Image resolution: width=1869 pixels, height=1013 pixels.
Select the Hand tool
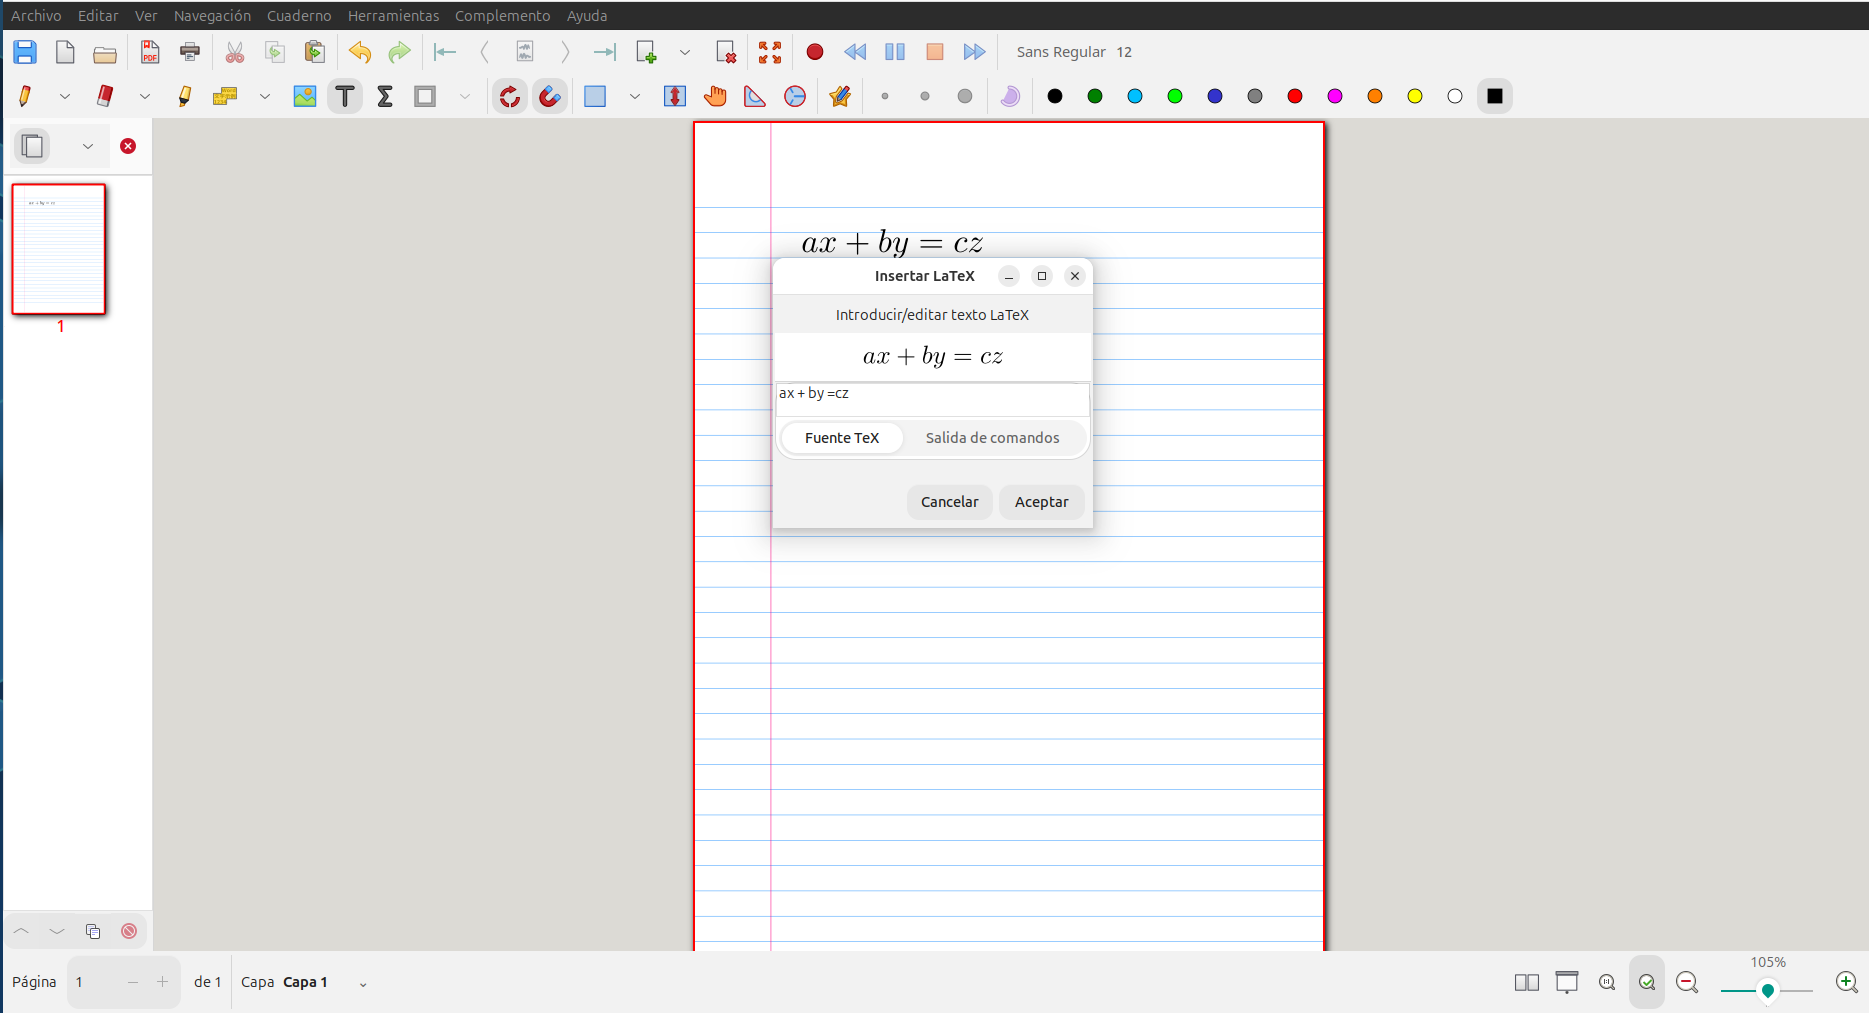click(x=715, y=96)
